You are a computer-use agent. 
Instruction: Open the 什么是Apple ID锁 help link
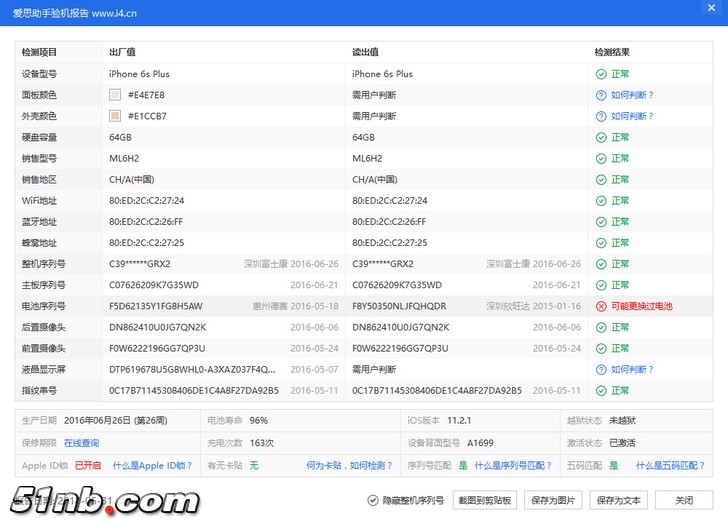point(150,465)
